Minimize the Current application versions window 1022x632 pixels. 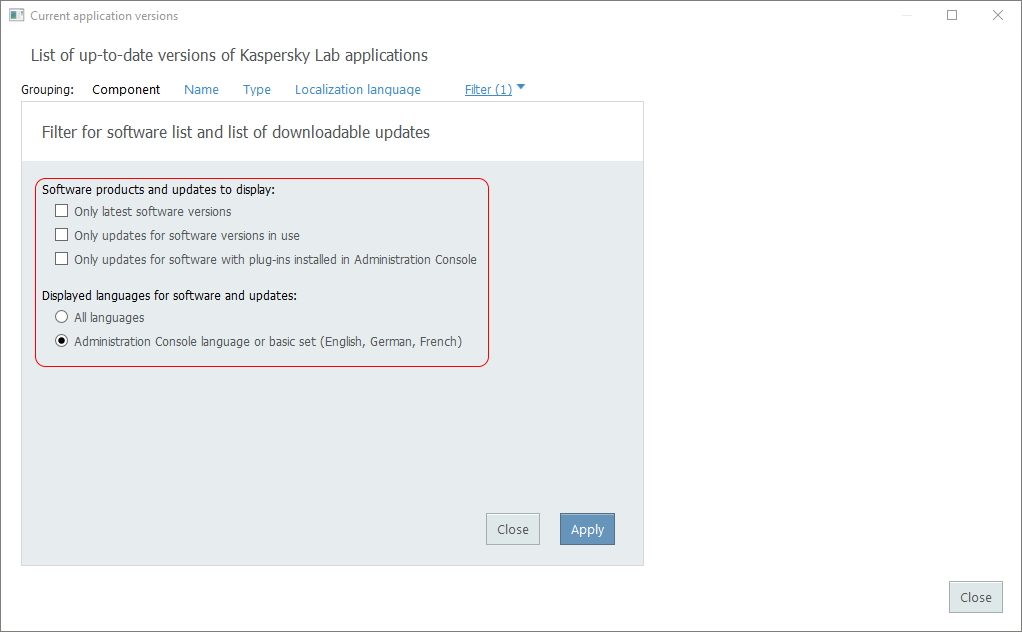coord(906,16)
